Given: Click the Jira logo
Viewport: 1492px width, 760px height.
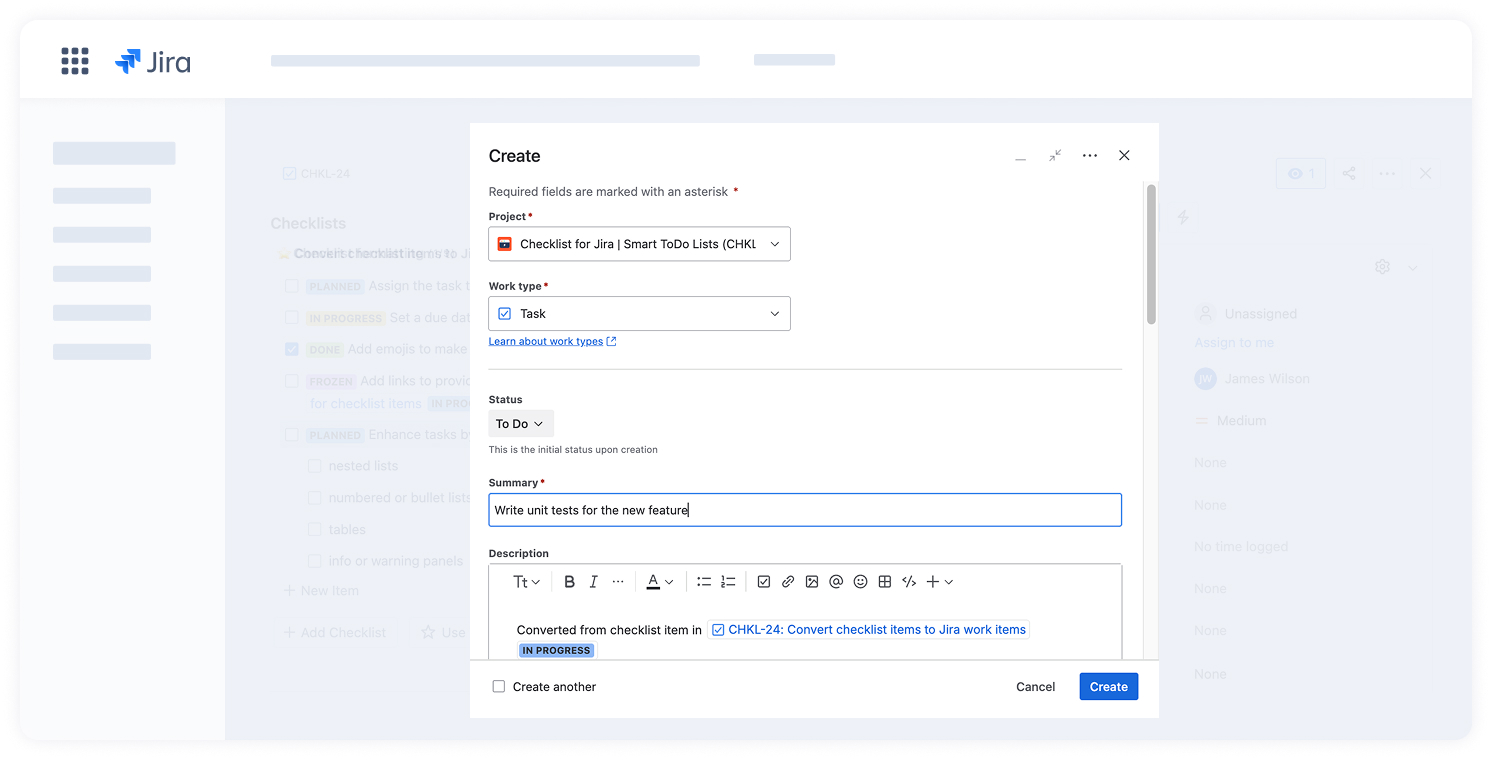Looking at the screenshot, I should click(153, 62).
